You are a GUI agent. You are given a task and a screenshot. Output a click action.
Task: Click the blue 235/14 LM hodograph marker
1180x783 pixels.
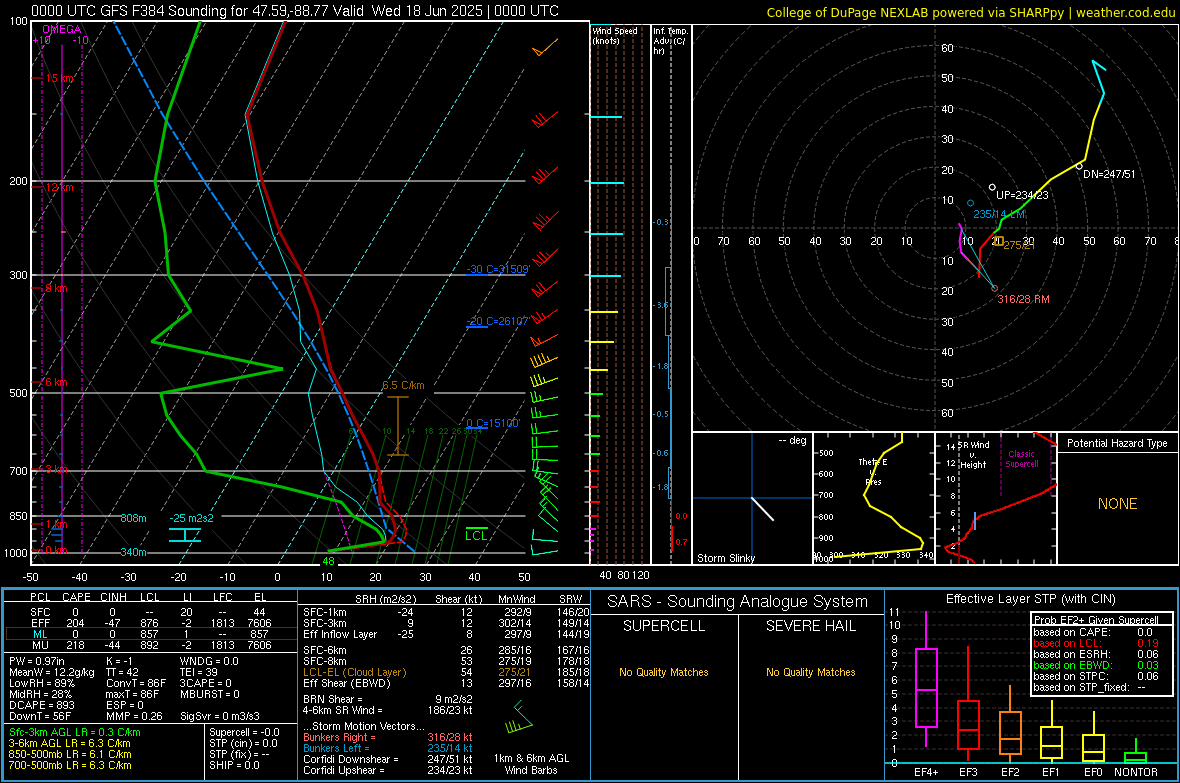click(x=971, y=203)
